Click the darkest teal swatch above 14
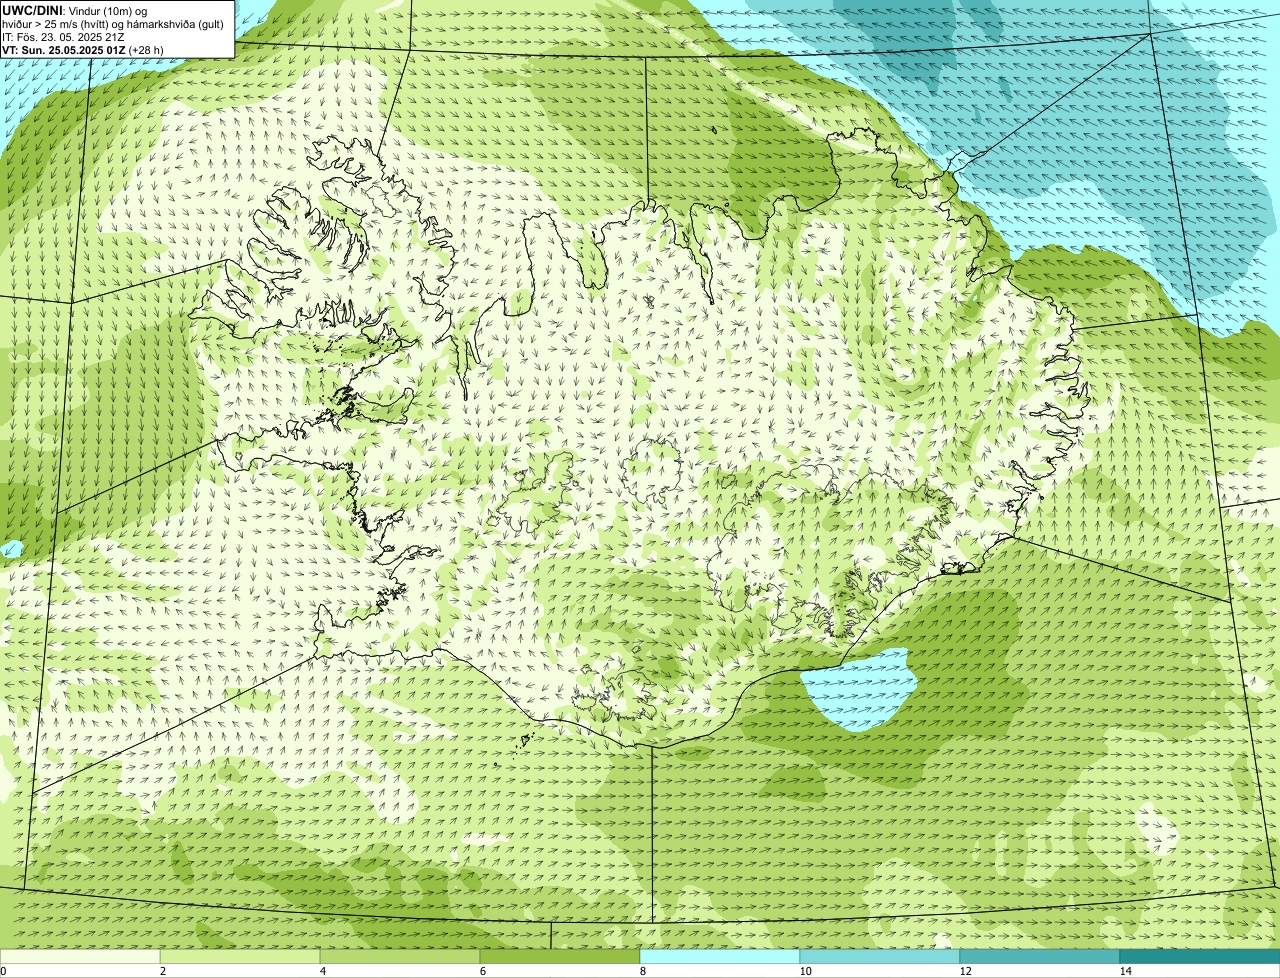This screenshot has height=978, width=1280. [x=1200, y=957]
